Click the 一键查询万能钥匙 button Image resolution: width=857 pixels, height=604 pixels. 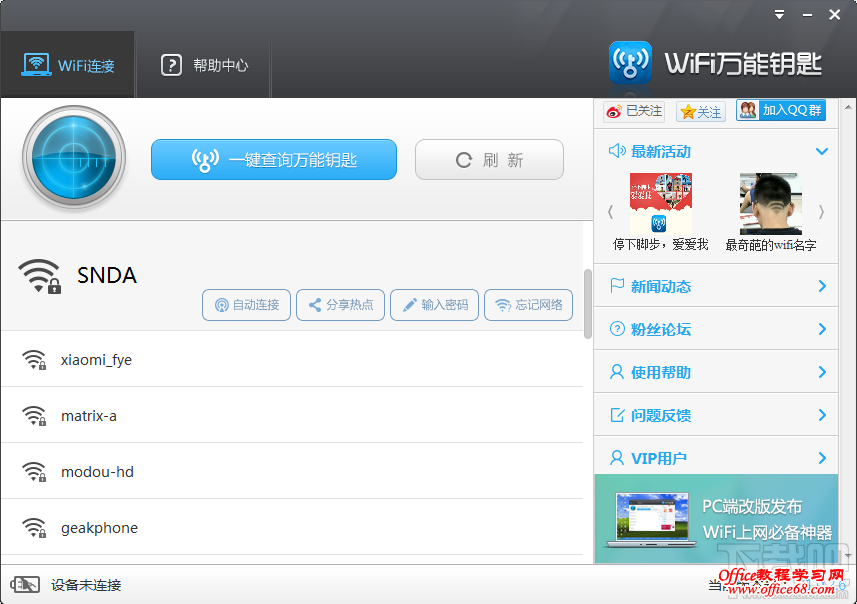(x=273, y=159)
